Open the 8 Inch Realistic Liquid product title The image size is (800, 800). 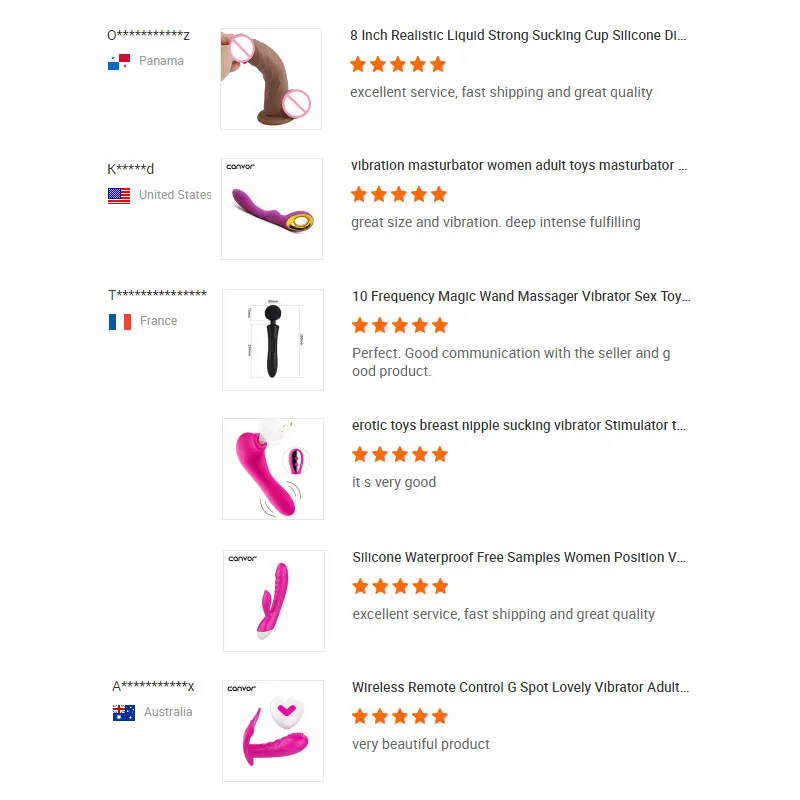coord(518,35)
